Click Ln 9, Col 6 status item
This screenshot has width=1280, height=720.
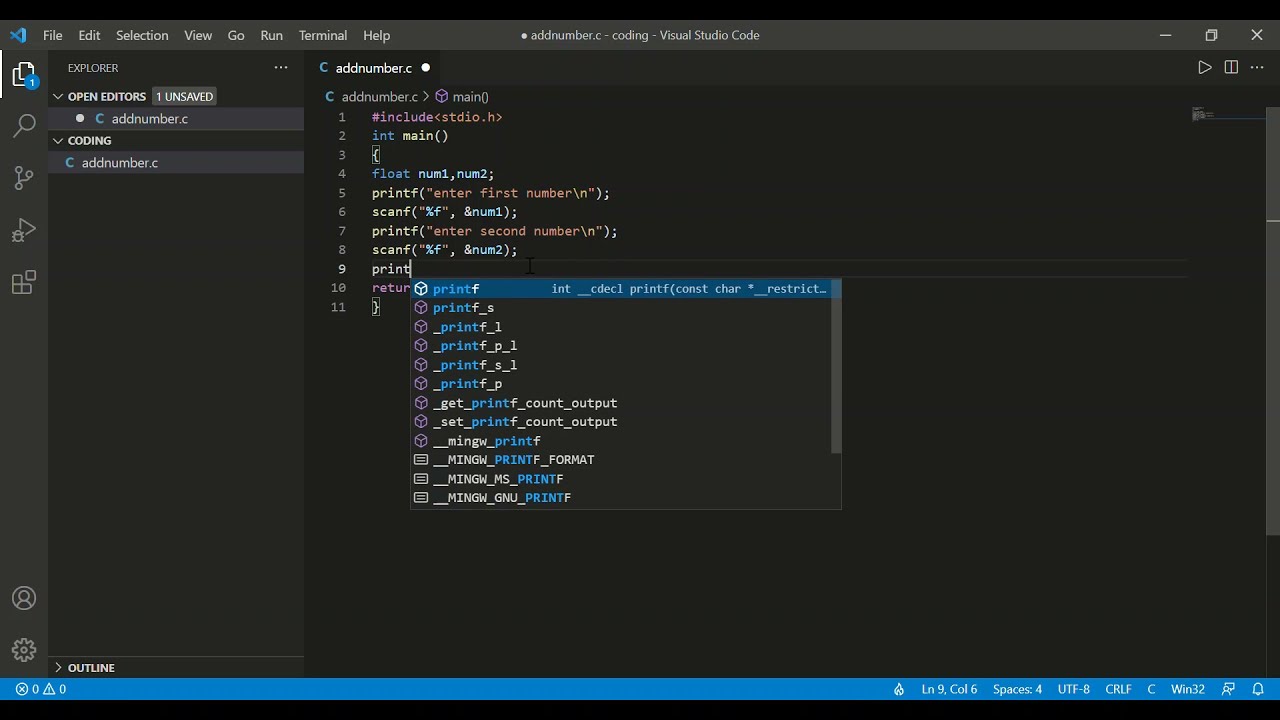[x=949, y=689]
